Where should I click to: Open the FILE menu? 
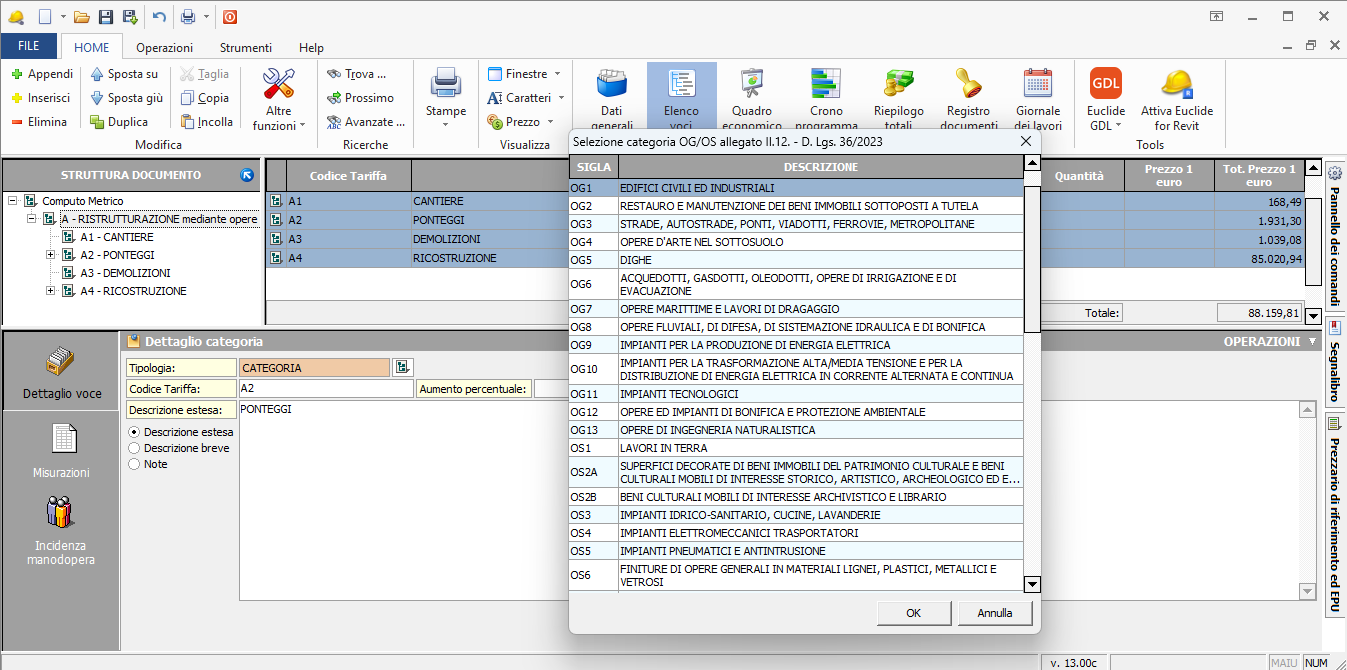pos(29,47)
